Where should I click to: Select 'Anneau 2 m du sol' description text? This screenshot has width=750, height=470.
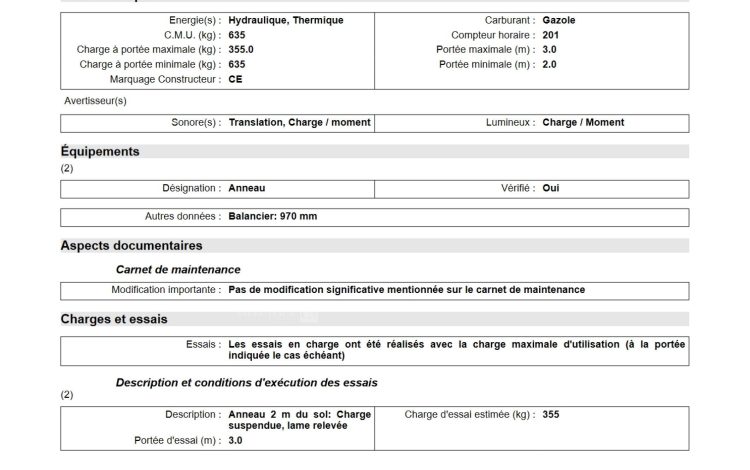(x=299, y=420)
